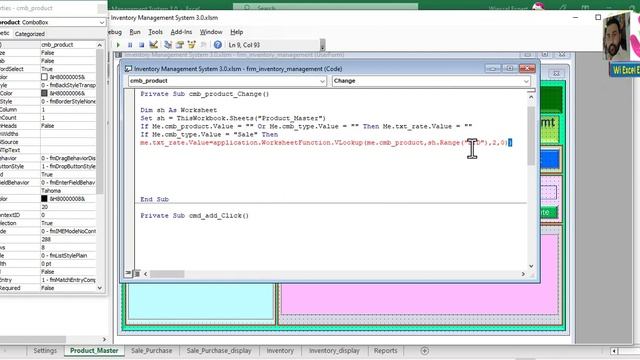
Task: Click code window horizontal scroll right arrow
Action: tap(523, 274)
